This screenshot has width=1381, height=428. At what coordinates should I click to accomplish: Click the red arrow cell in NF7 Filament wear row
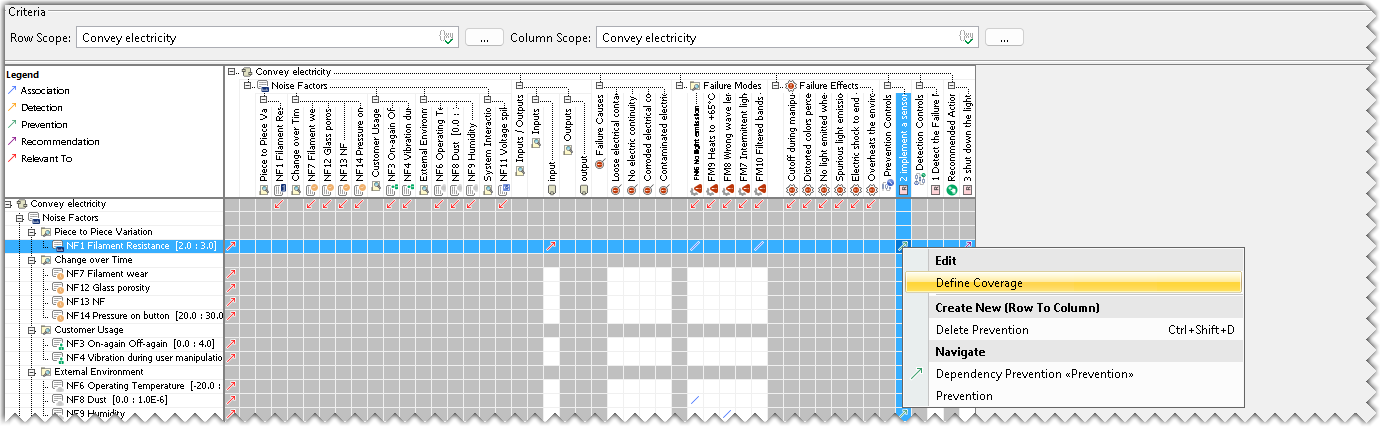point(232,274)
